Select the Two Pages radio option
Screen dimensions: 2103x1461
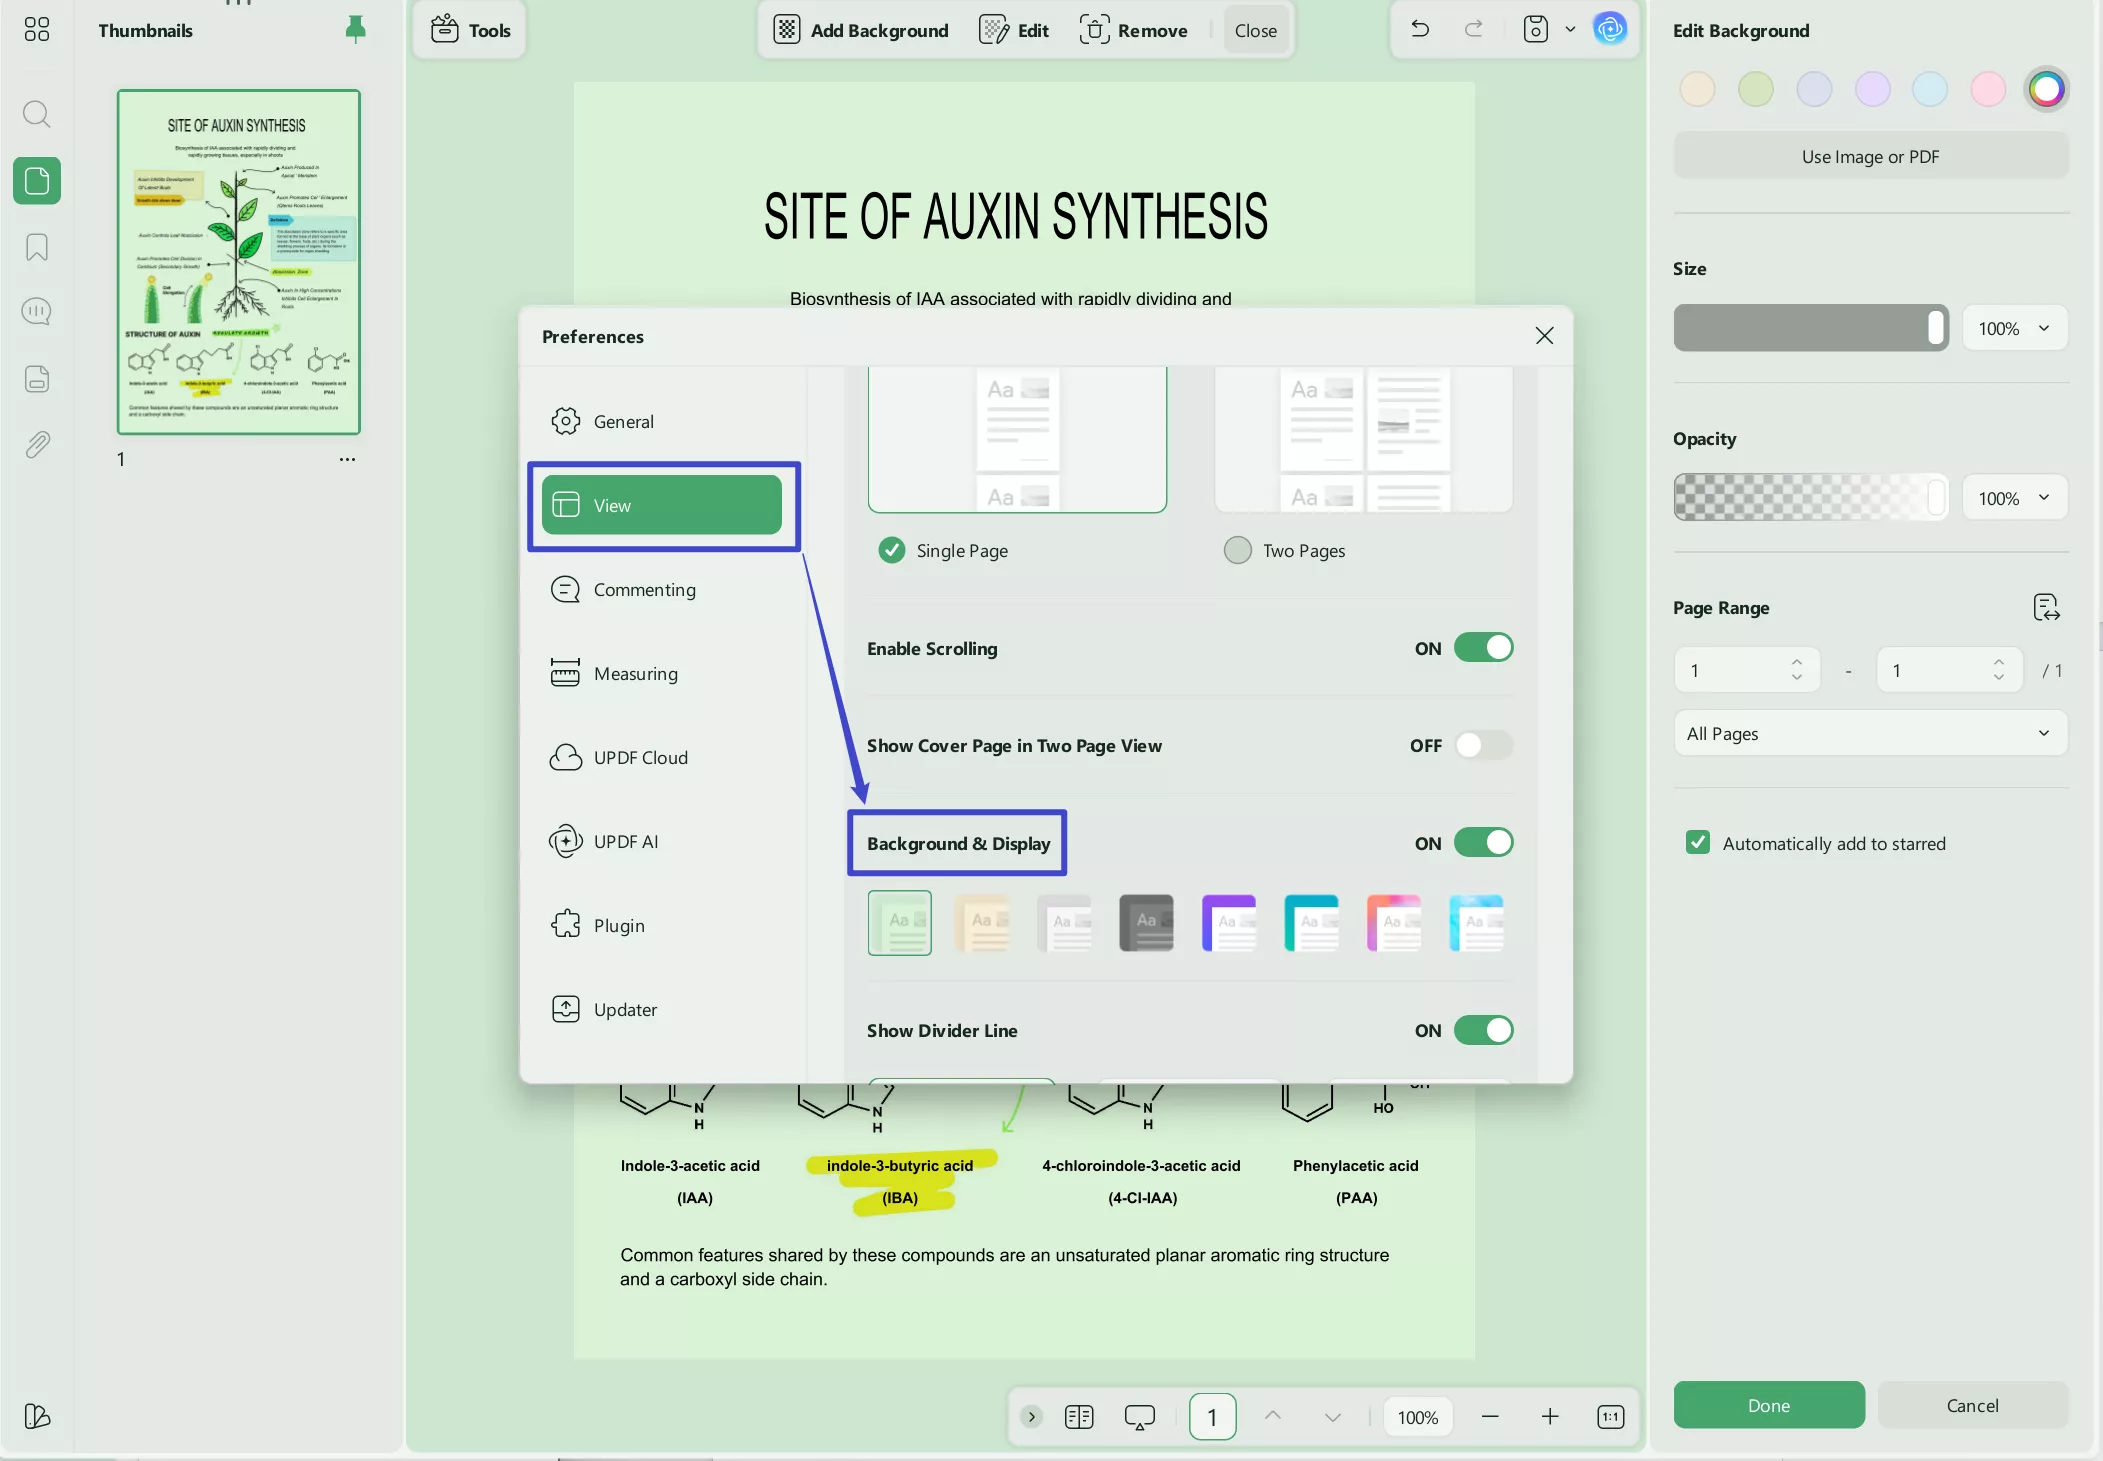click(x=1238, y=551)
